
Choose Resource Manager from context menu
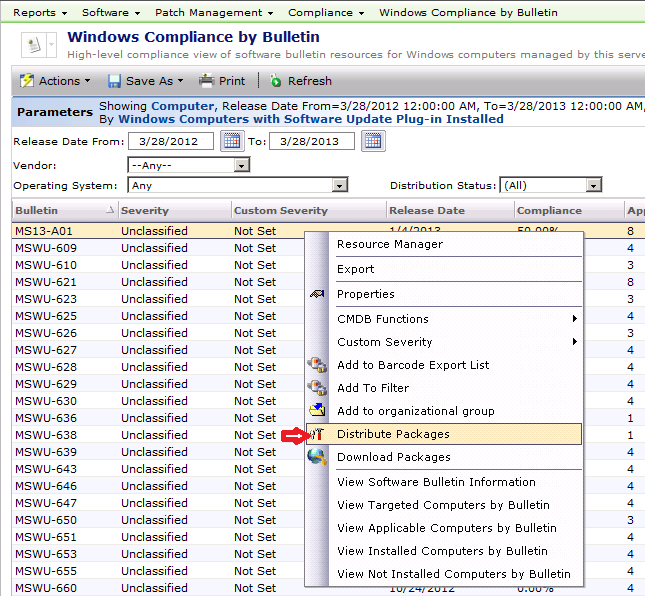[390, 244]
